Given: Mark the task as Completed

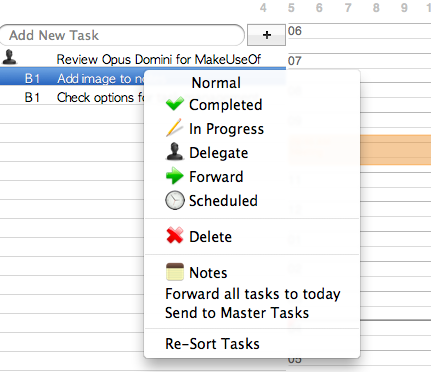Looking at the screenshot, I should (226, 105).
